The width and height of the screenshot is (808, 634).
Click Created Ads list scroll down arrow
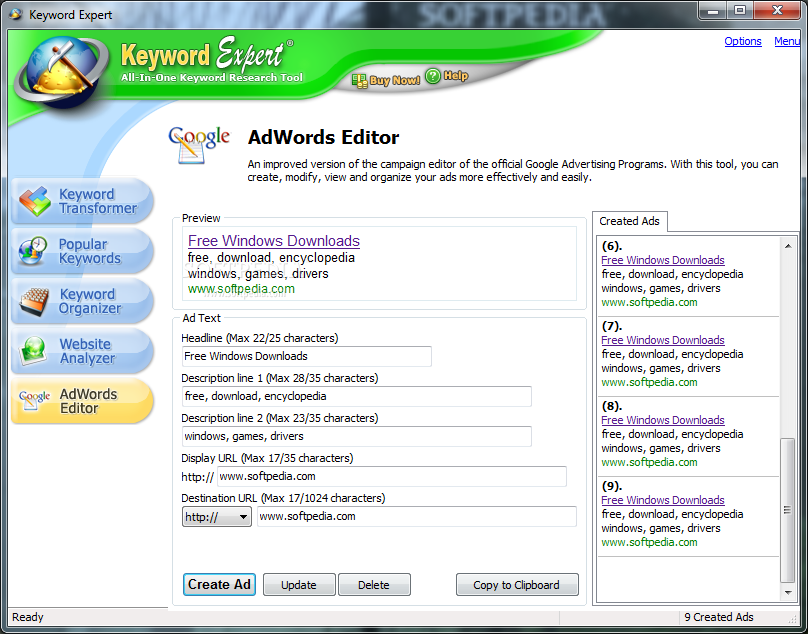[x=788, y=593]
